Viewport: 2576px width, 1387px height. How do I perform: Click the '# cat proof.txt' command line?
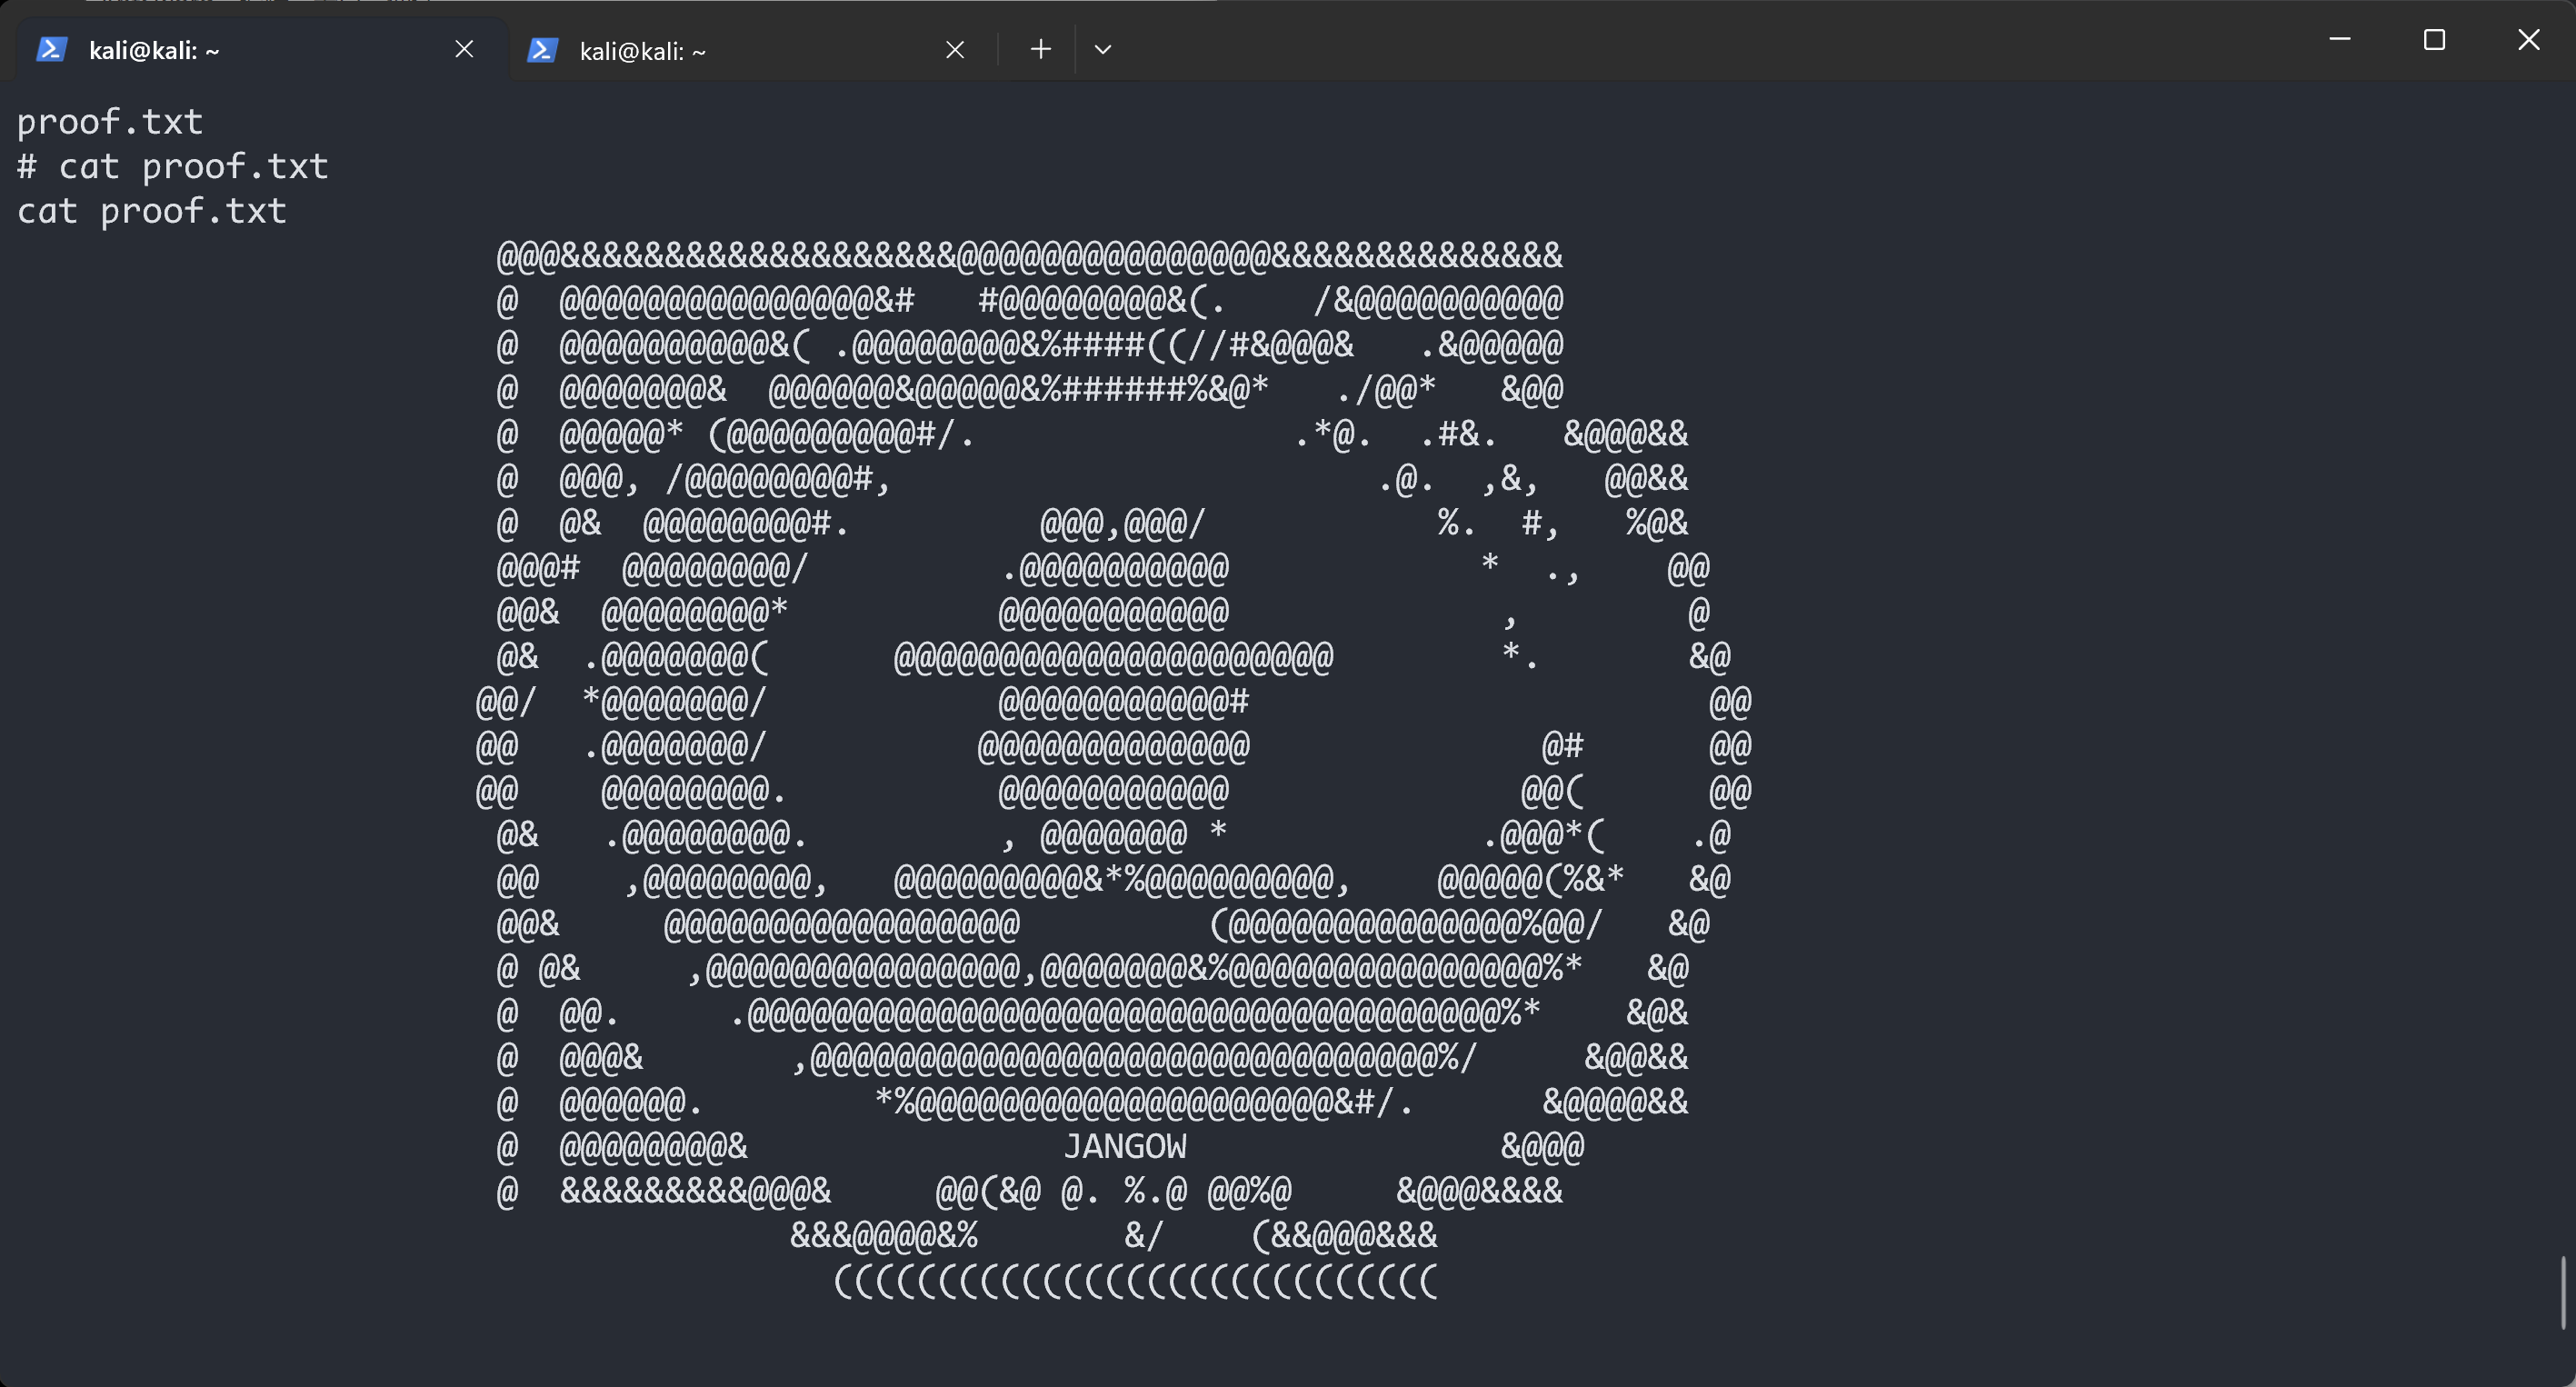(173, 166)
